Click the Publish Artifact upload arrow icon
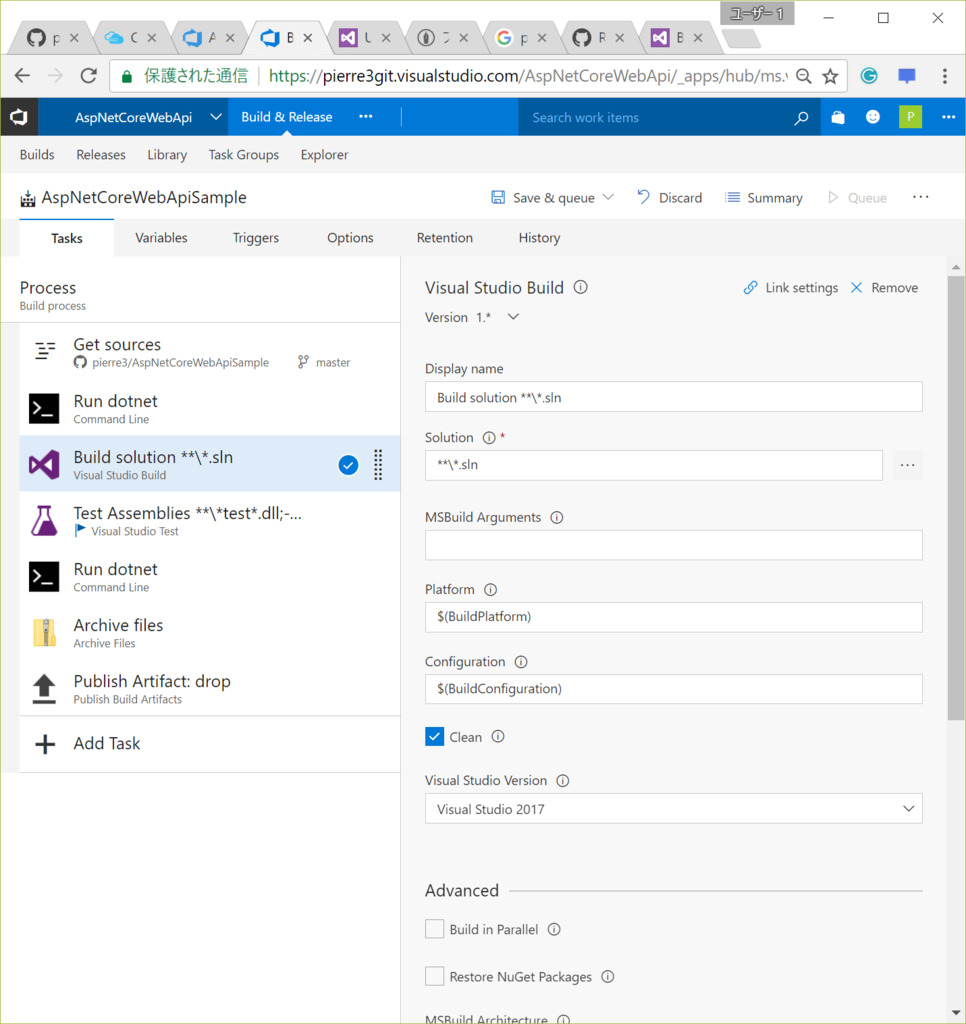This screenshot has height=1024, width=966. tap(44, 688)
